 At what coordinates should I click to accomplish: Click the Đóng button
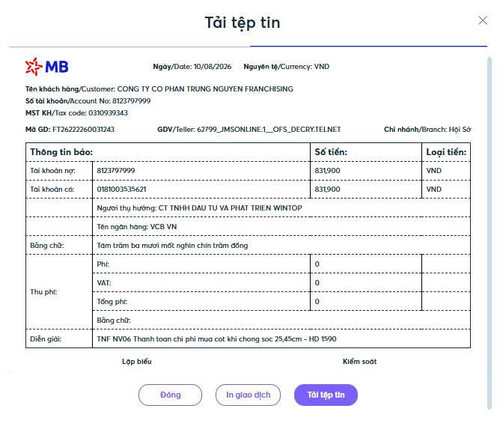click(x=170, y=395)
